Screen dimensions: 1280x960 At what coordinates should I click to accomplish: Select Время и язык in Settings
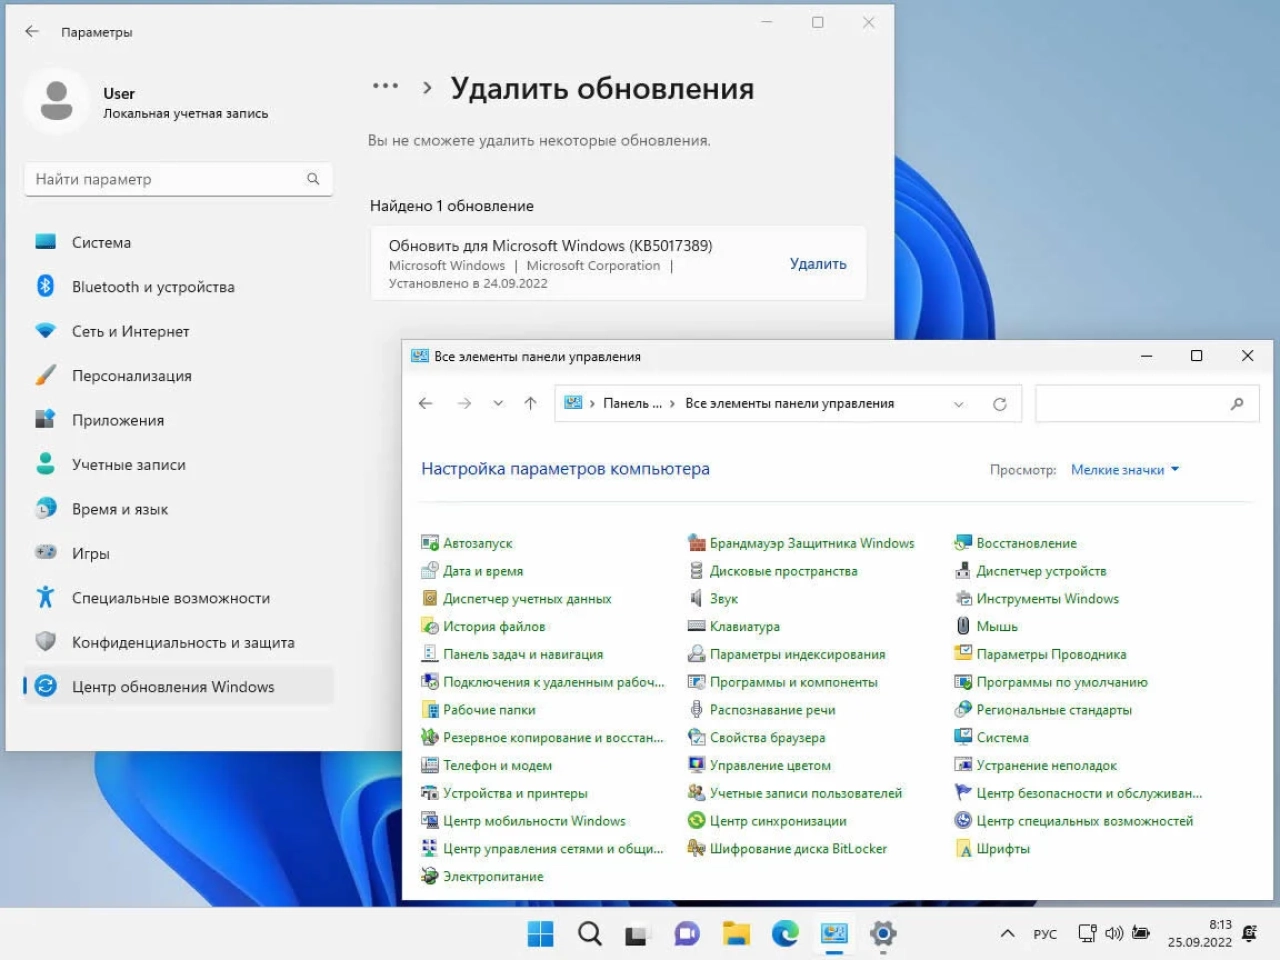[x=178, y=509]
